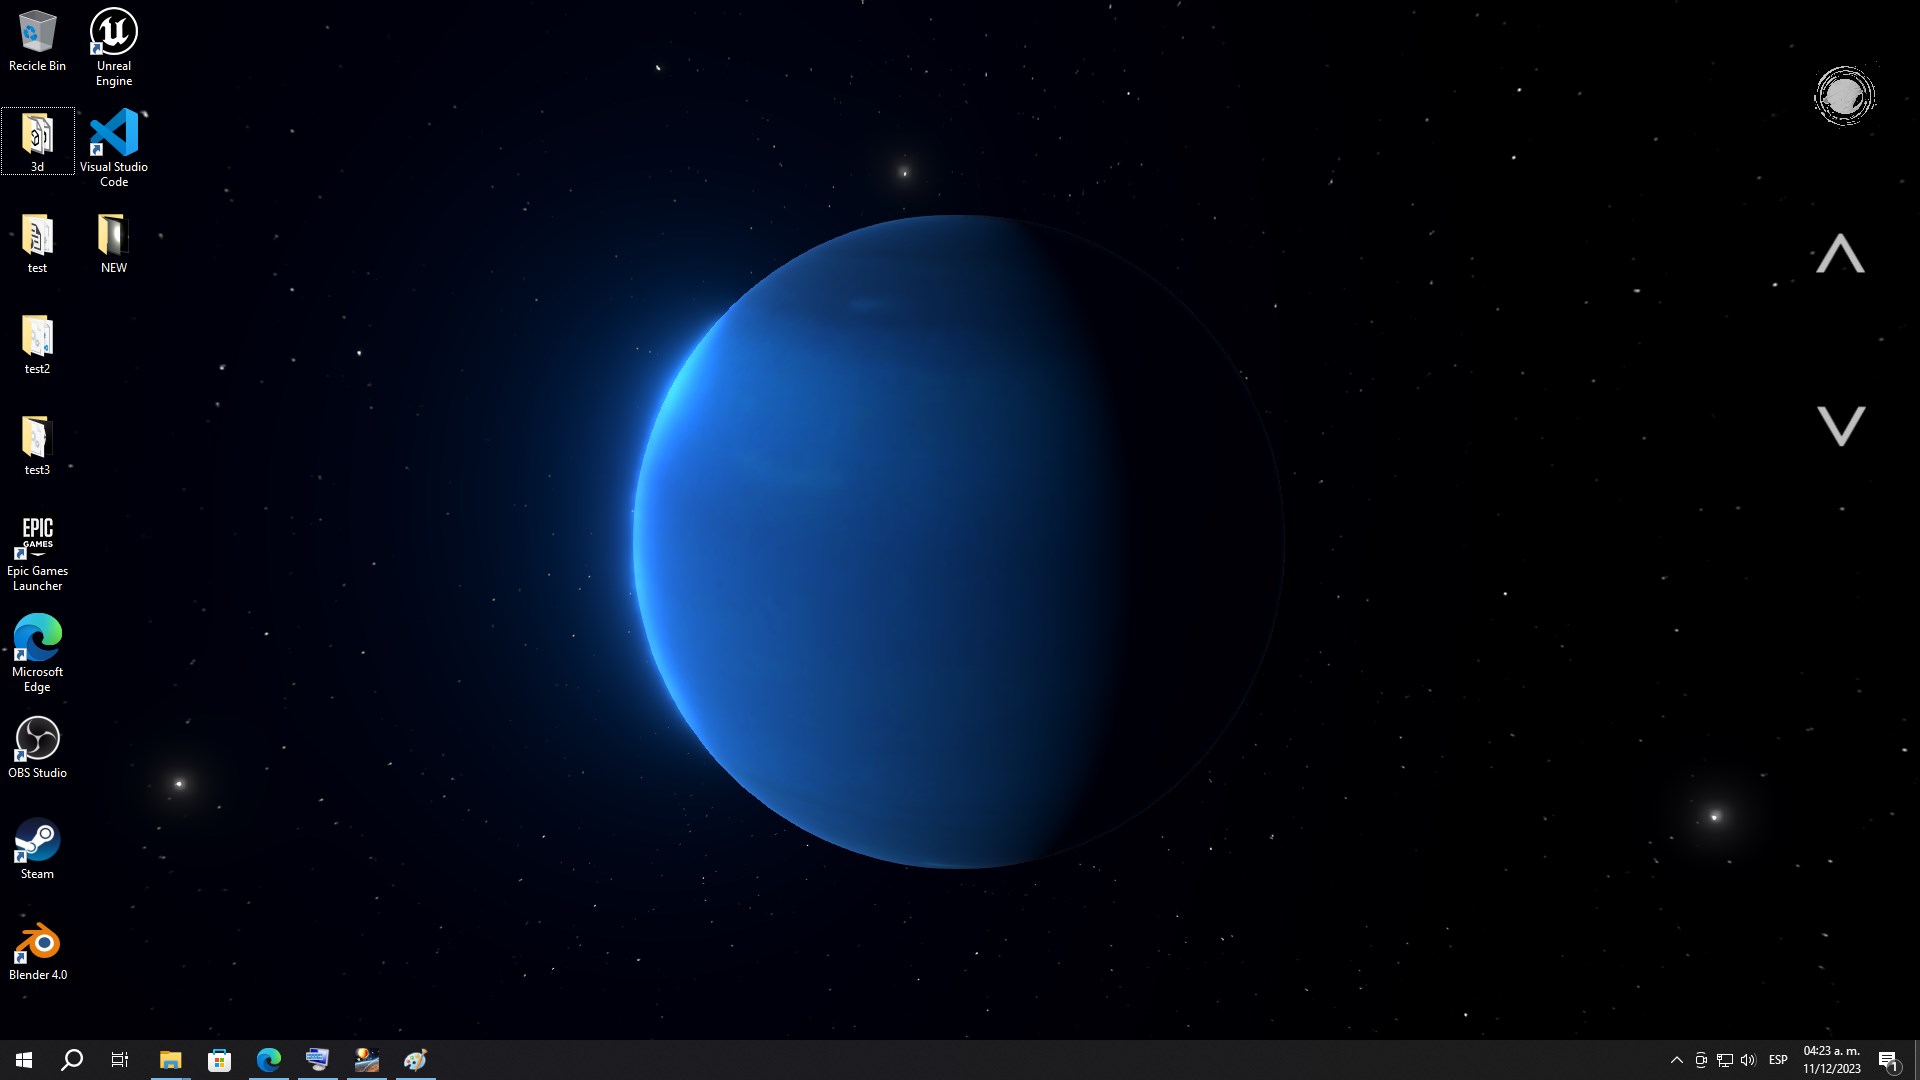Open the Recycle Bin
Image resolution: width=1920 pixels, height=1080 pixels.
[37, 30]
